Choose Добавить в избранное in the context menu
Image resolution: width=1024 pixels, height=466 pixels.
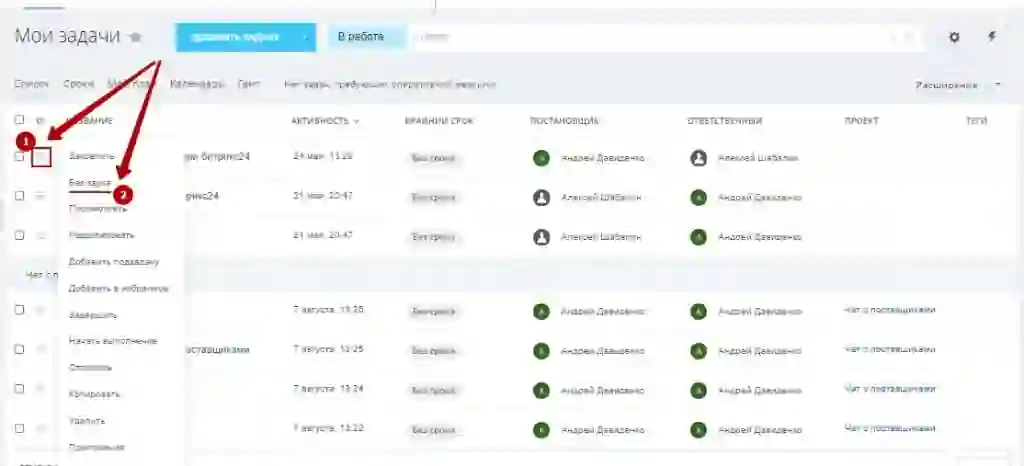click(119, 288)
